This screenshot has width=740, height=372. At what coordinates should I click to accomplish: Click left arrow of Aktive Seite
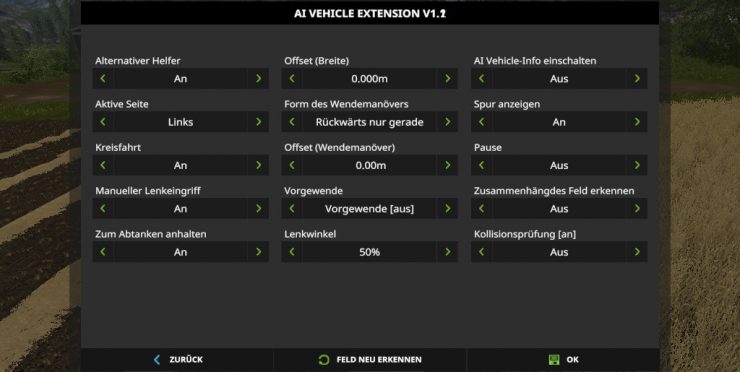[x=103, y=122]
